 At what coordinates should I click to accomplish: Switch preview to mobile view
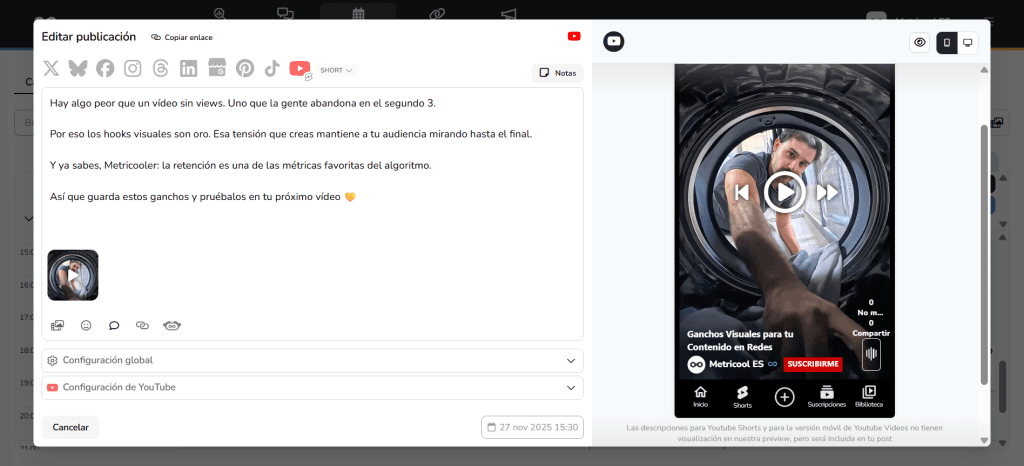pos(947,42)
